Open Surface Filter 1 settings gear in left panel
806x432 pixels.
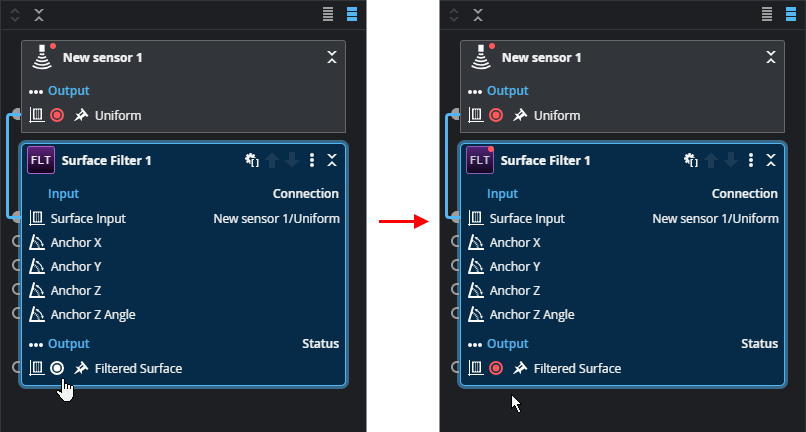(x=252, y=160)
